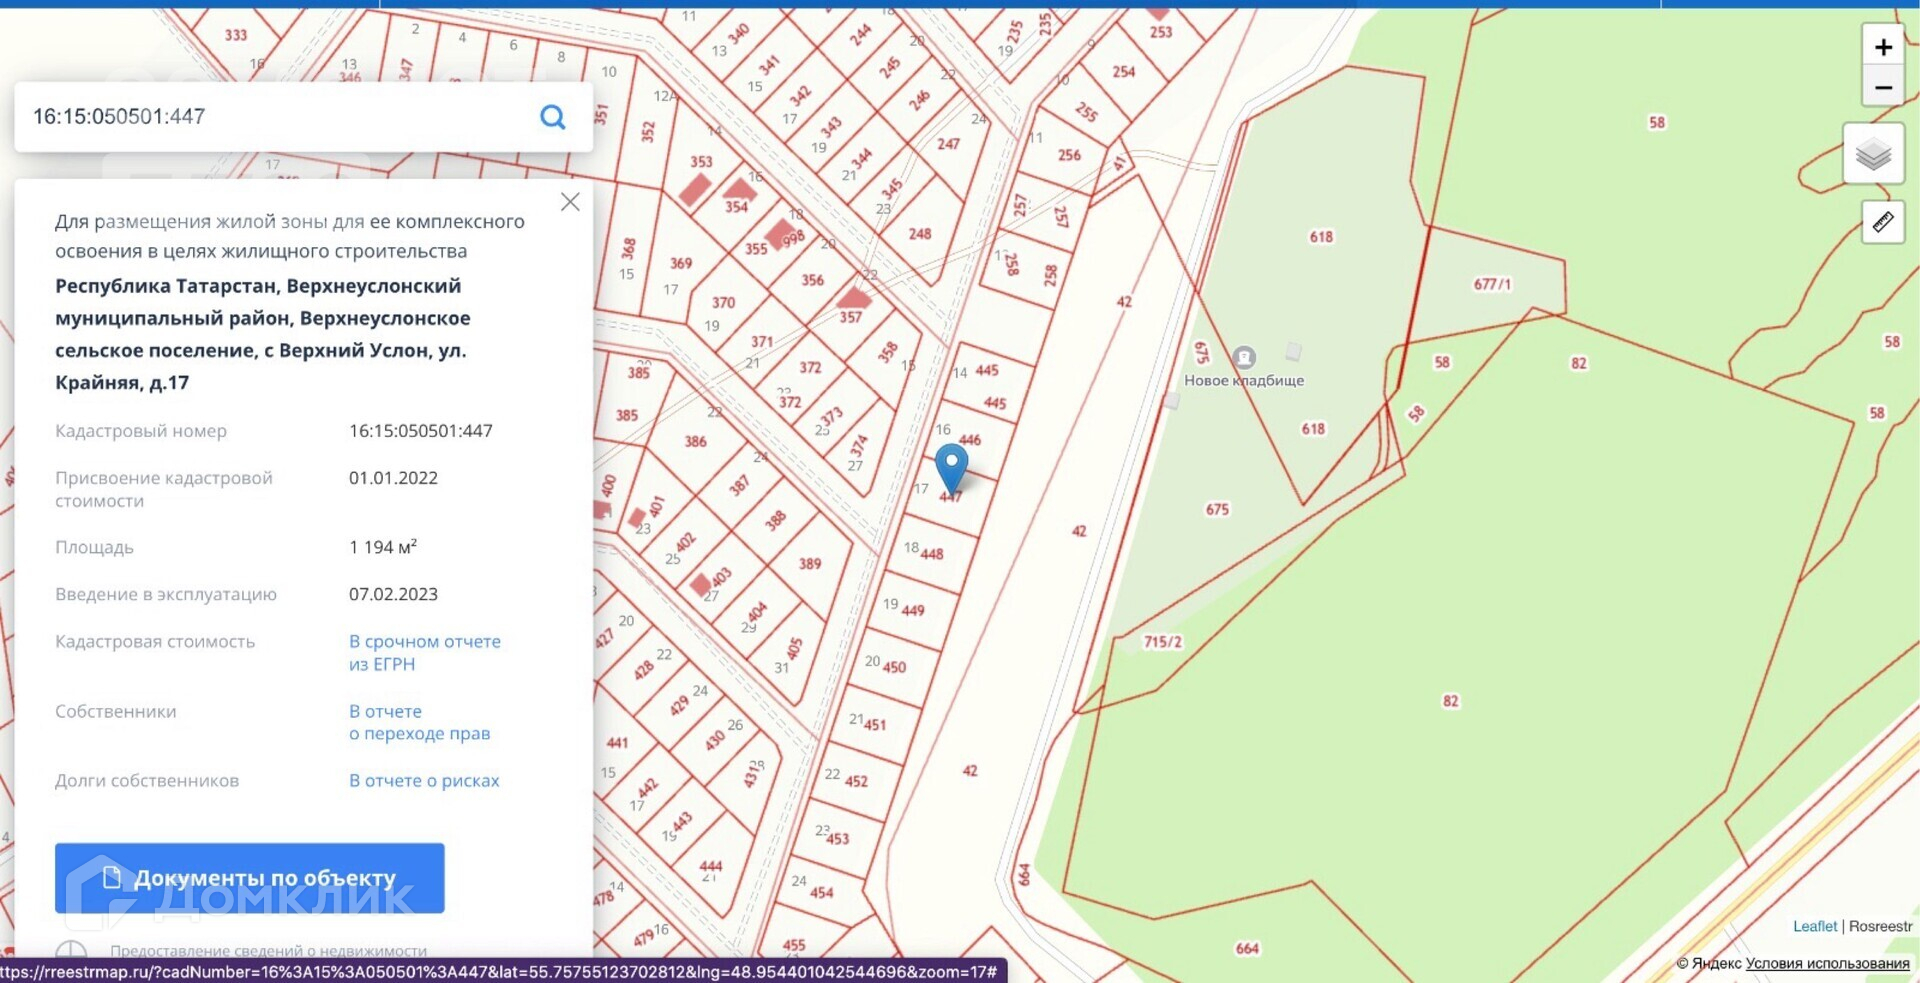Select parcel 446 on the map
This screenshot has width=1920, height=983.
970,440
